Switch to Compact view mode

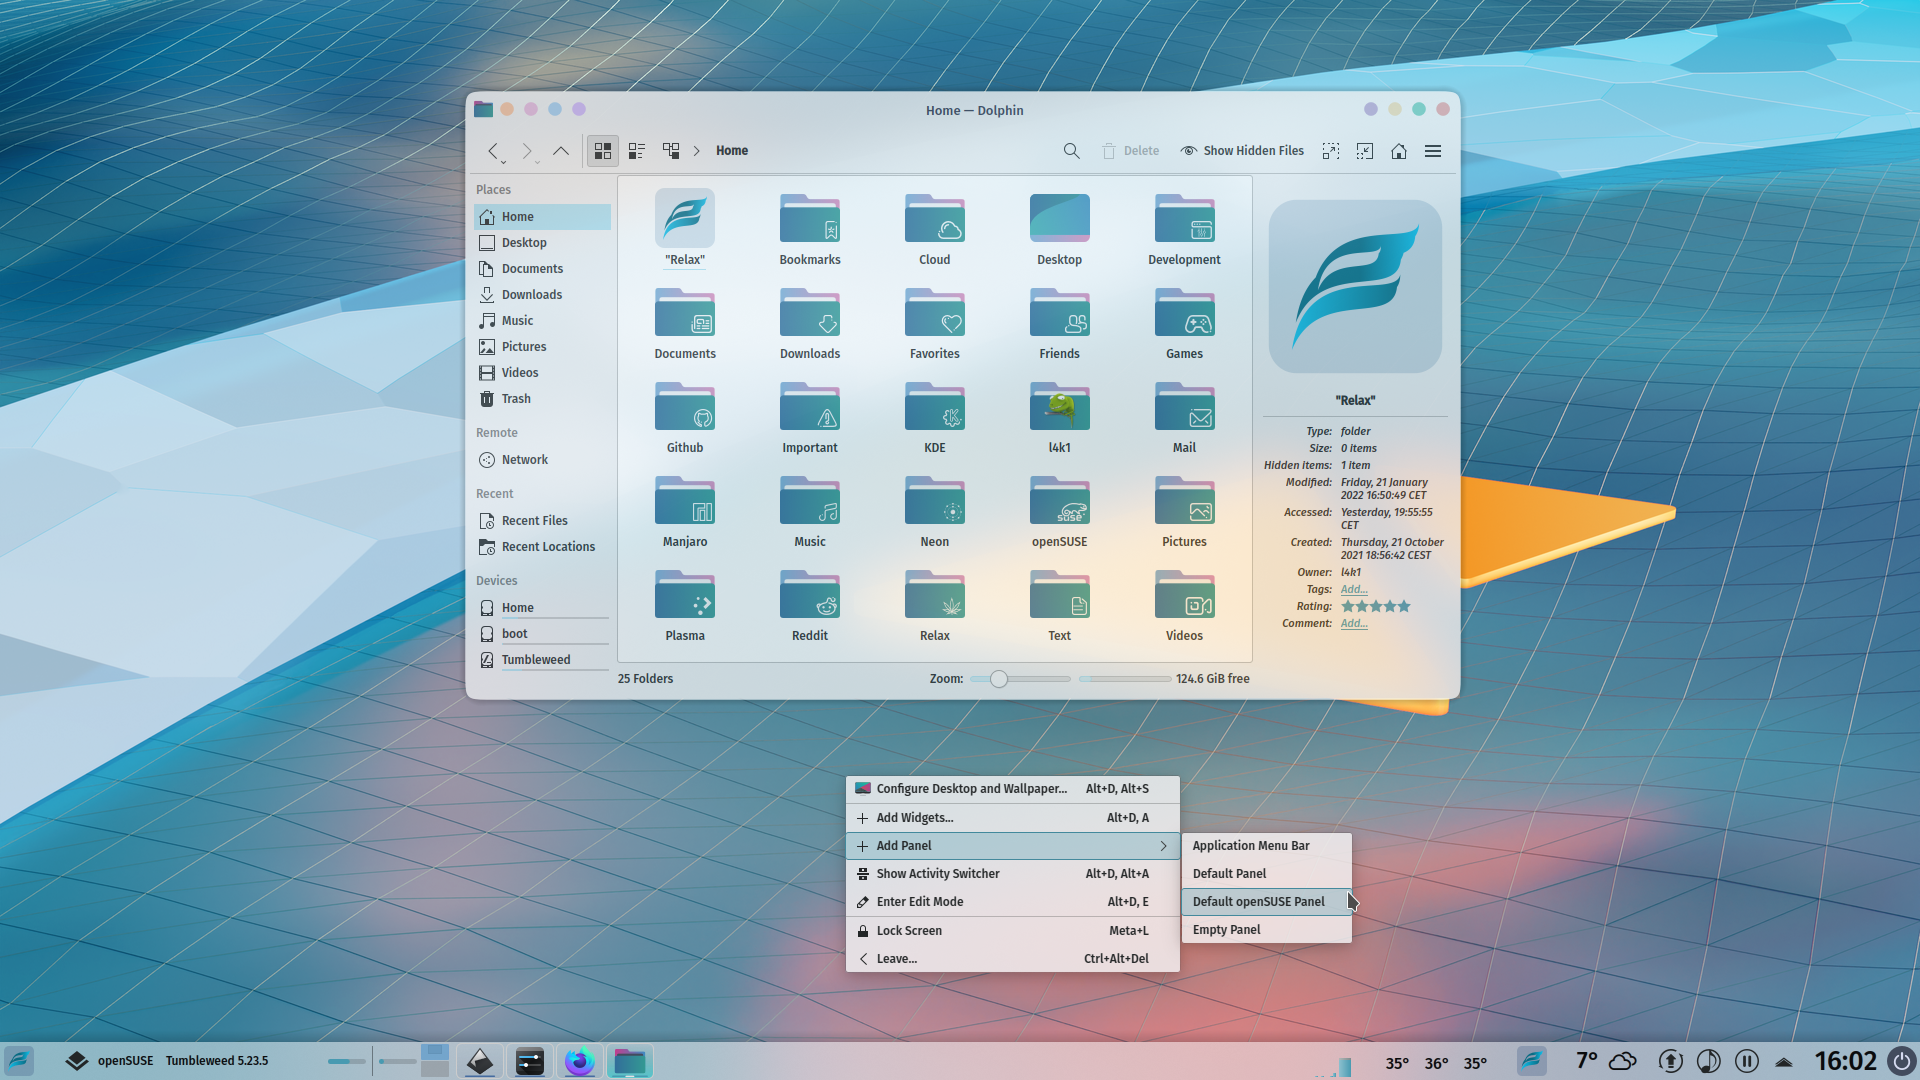coord(637,151)
